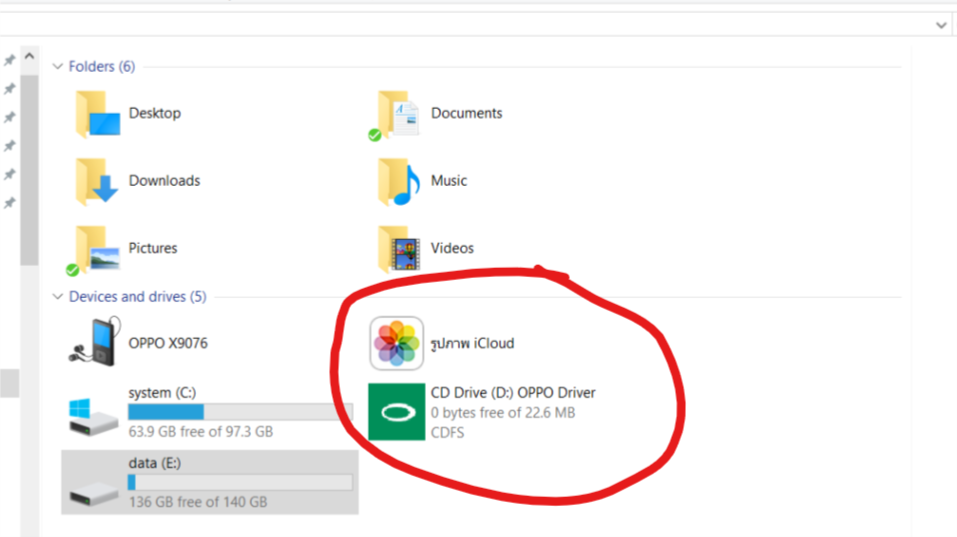The width and height of the screenshot is (957, 537).
Task: Click the Pictures folder label
Action: (x=153, y=248)
